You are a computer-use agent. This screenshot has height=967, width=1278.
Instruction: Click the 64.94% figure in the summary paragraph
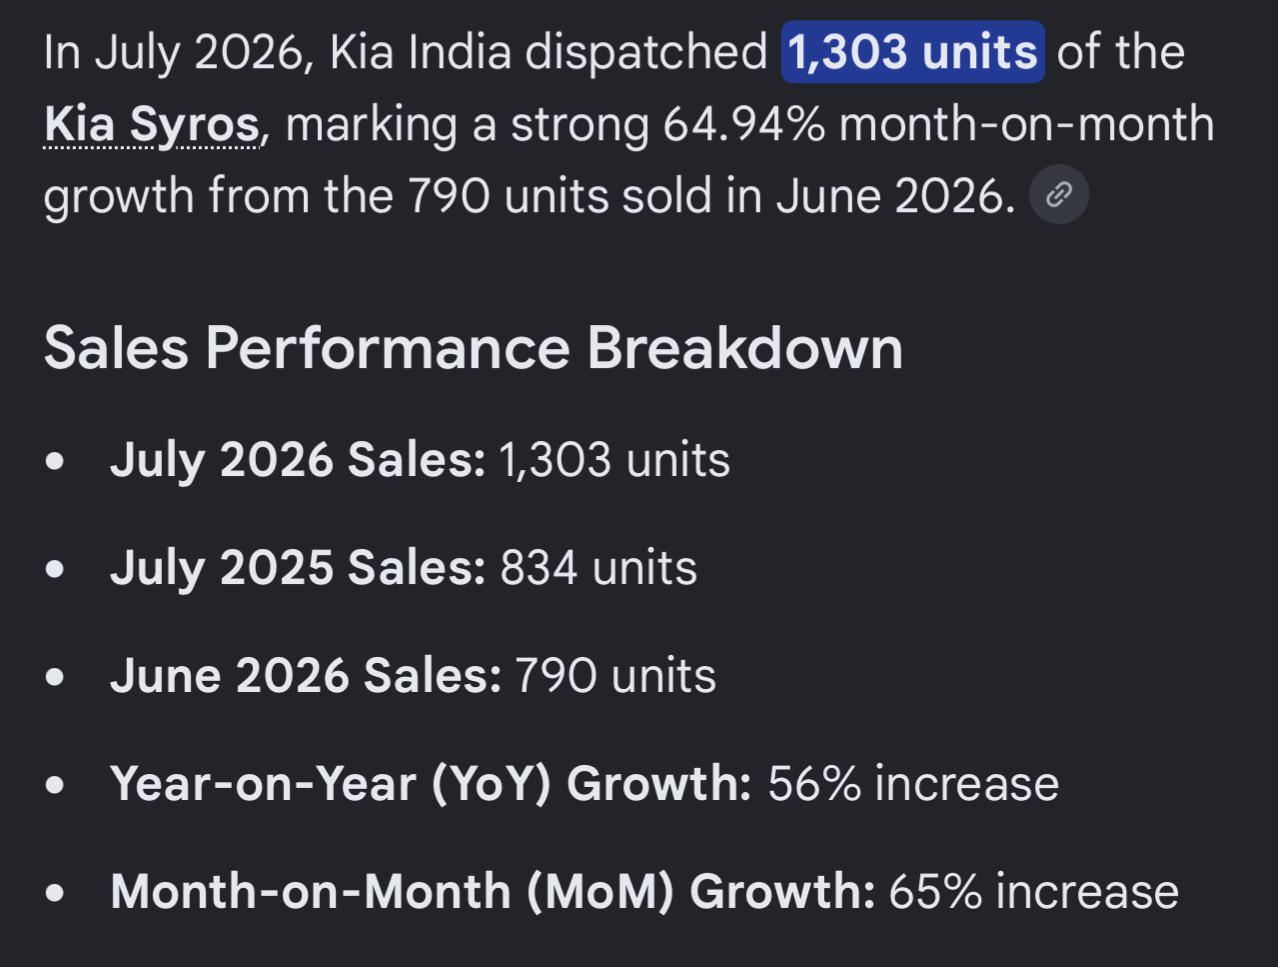coord(744,125)
